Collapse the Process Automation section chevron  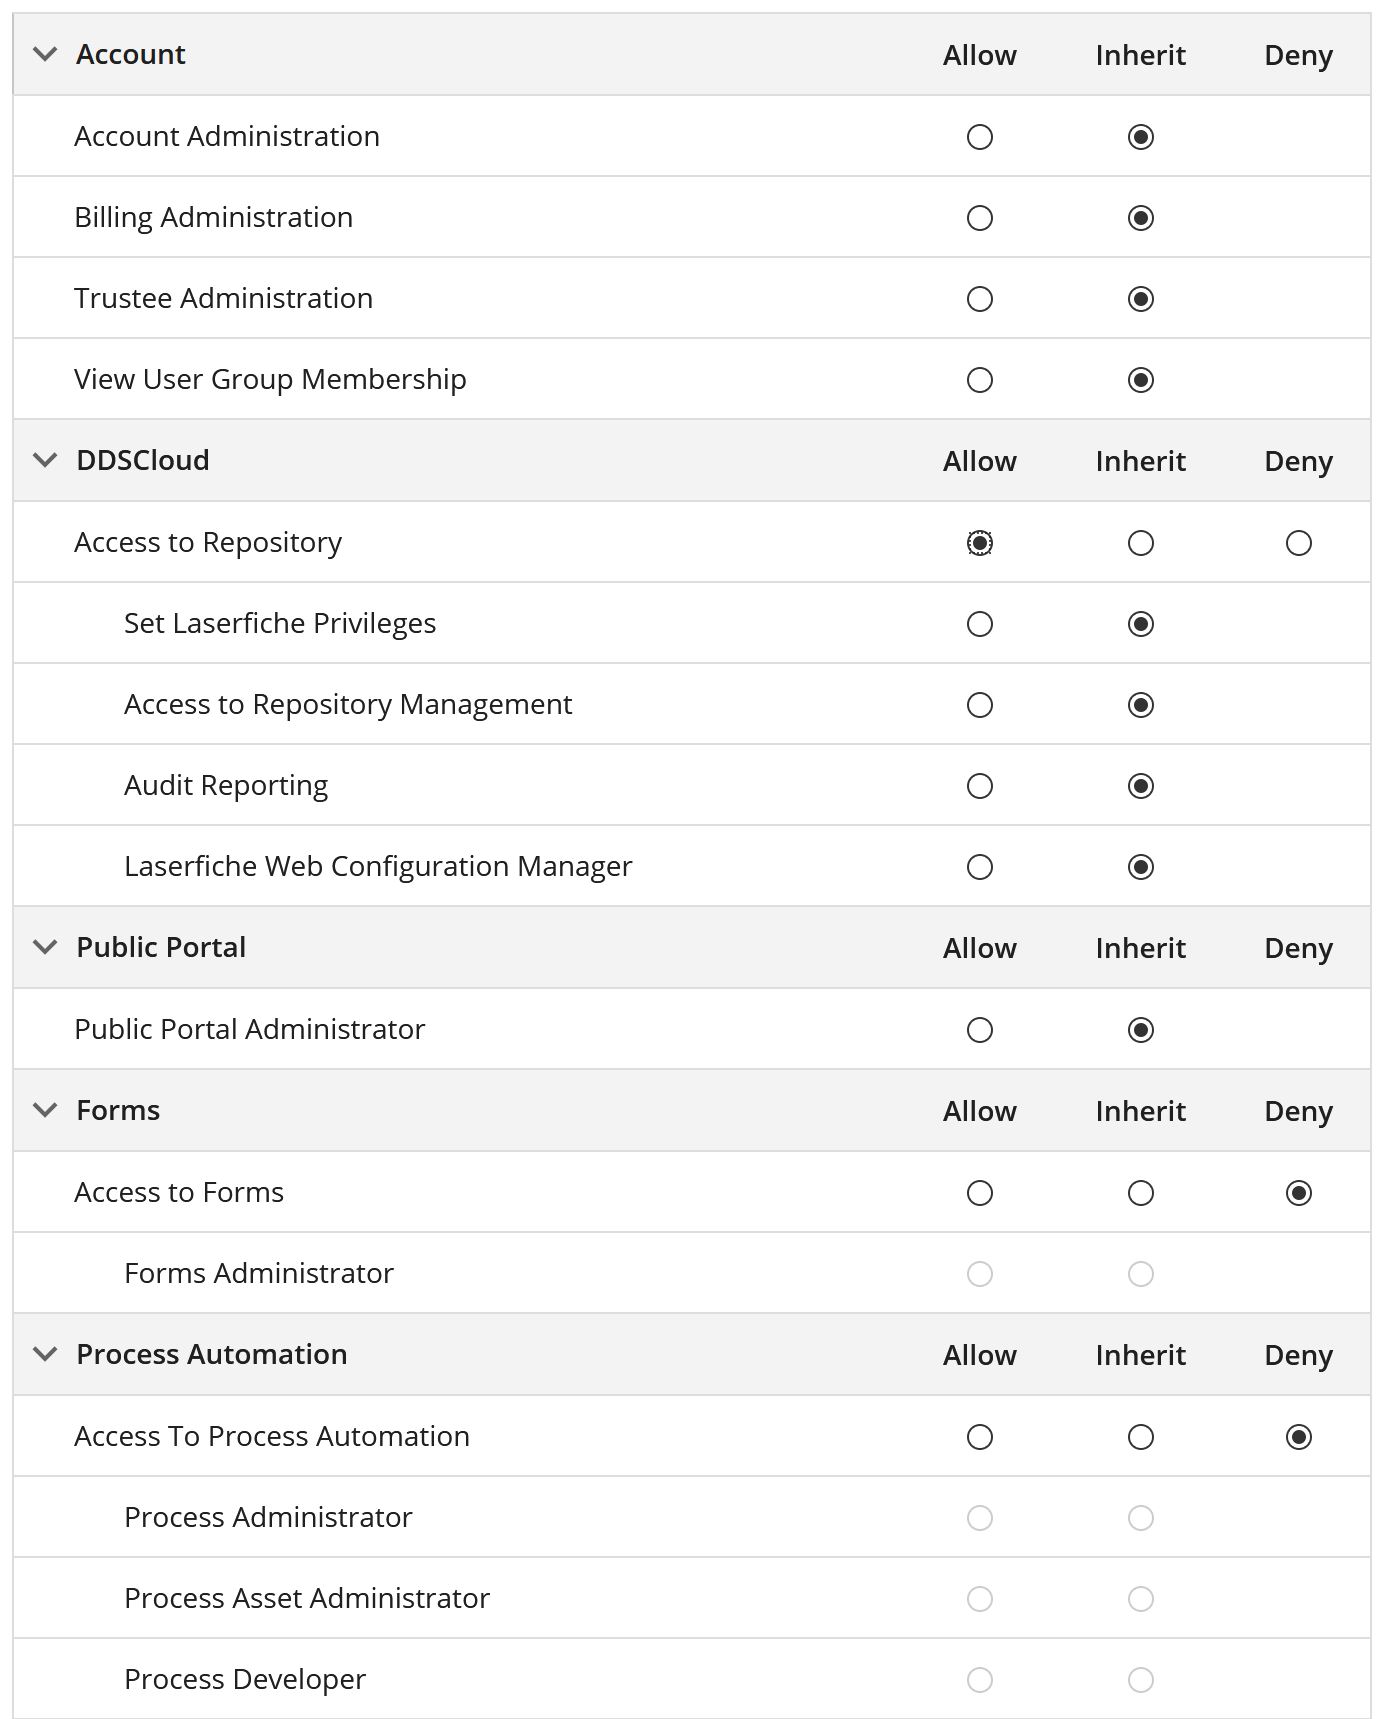coord(45,1354)
